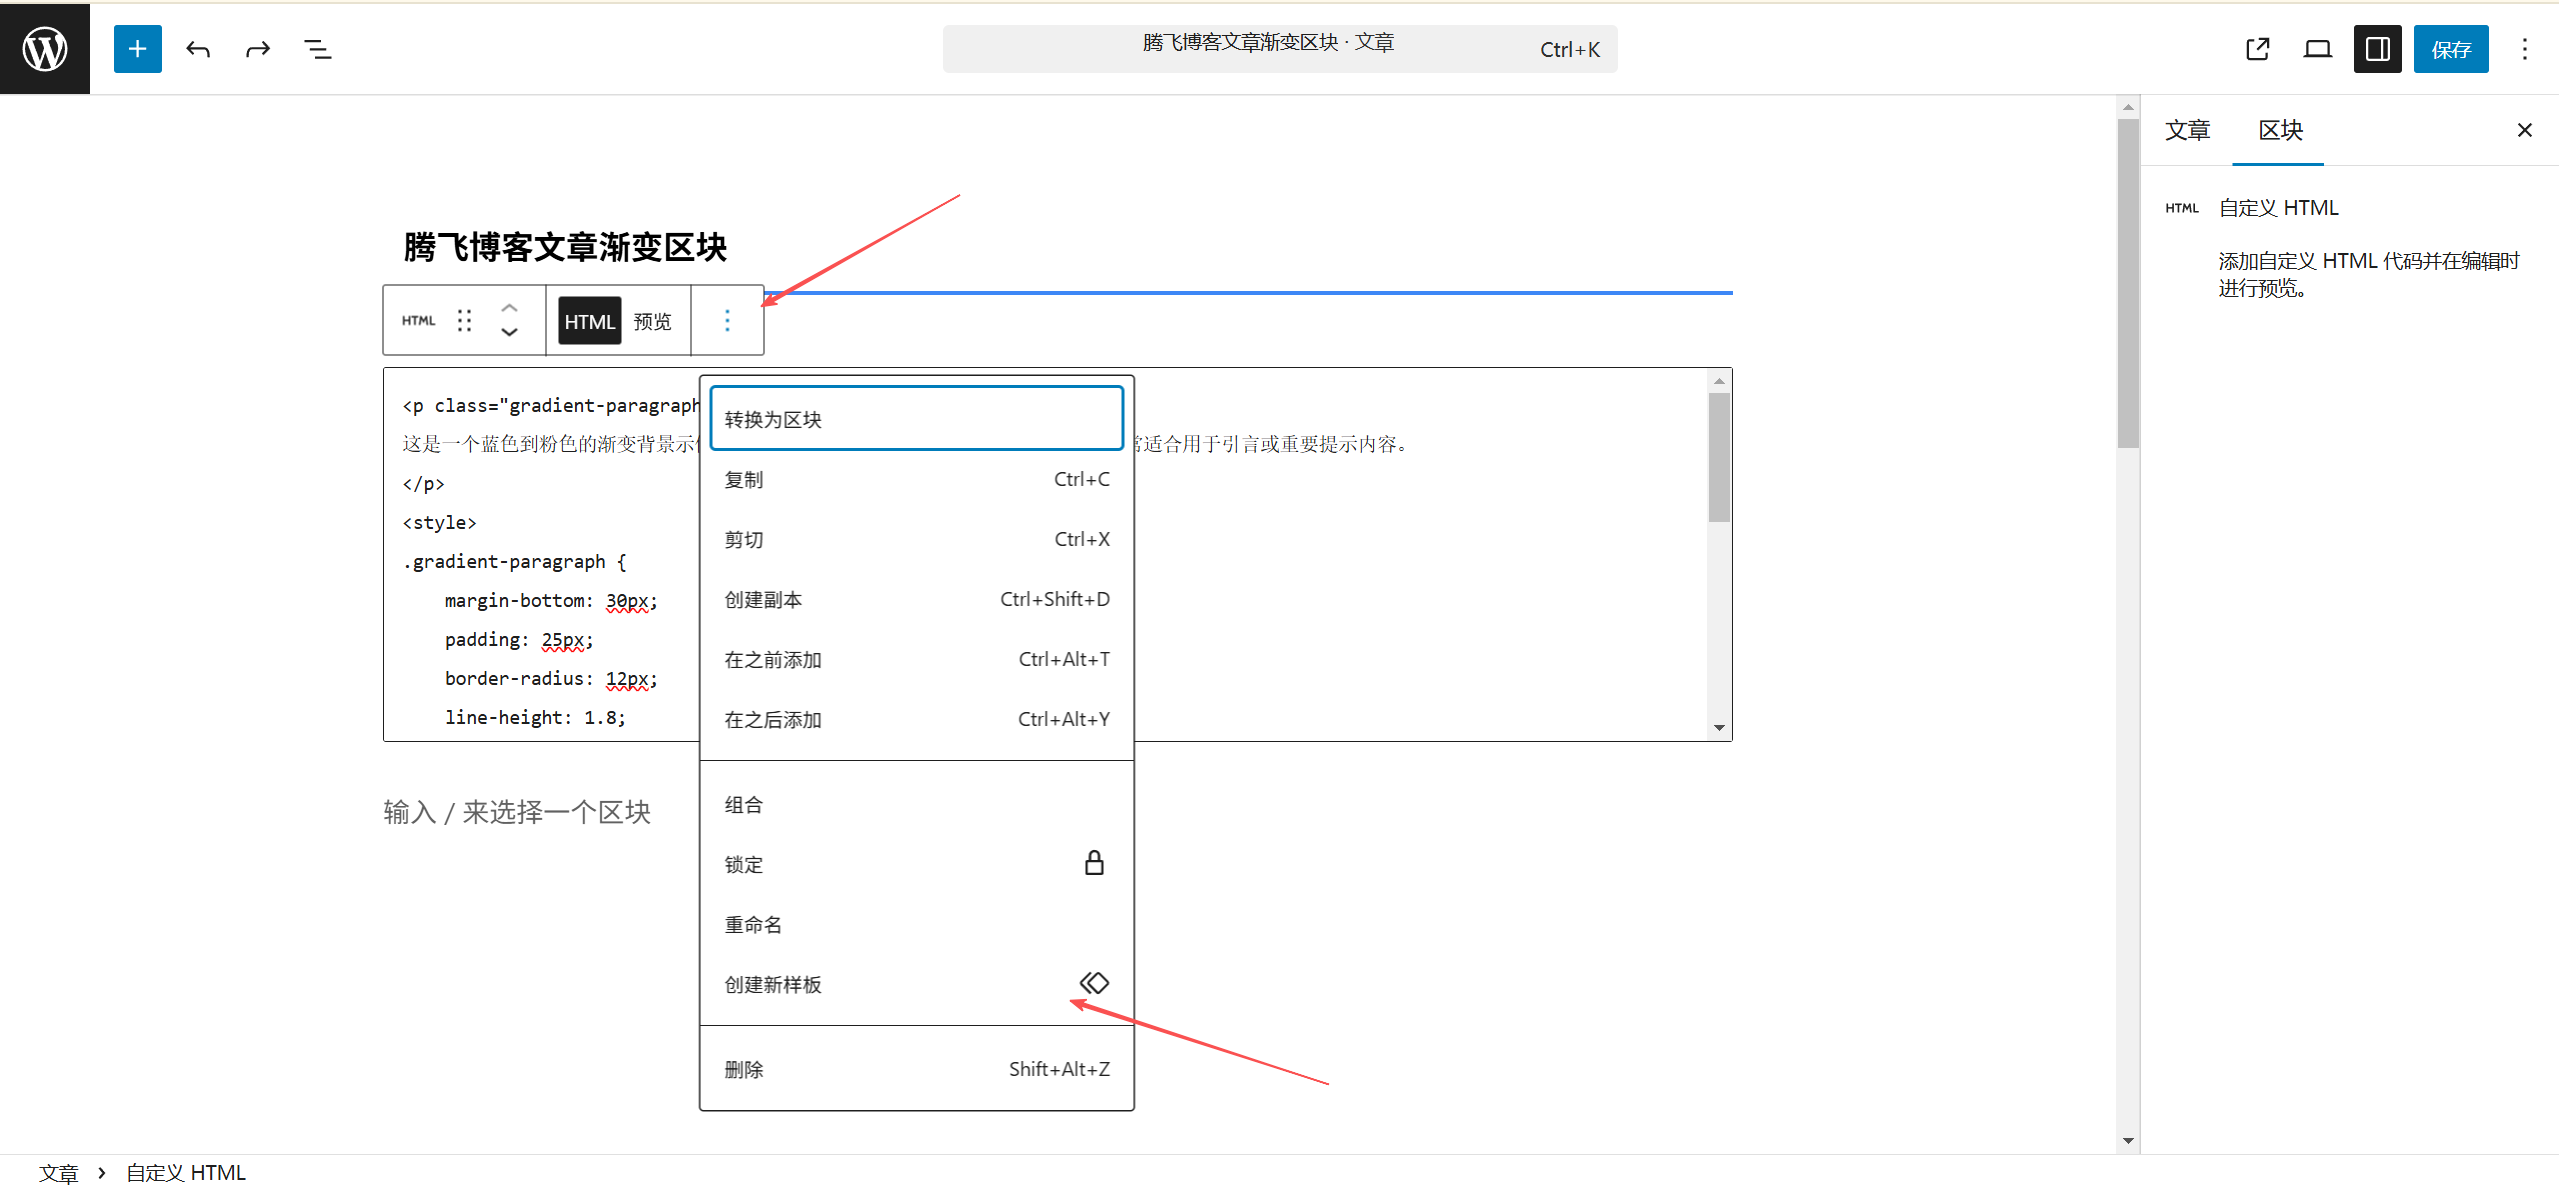This screenshot has height=1187, width=2559.
Task: Select 删除 from the context menu
Action: click(x=743, y=1068)
